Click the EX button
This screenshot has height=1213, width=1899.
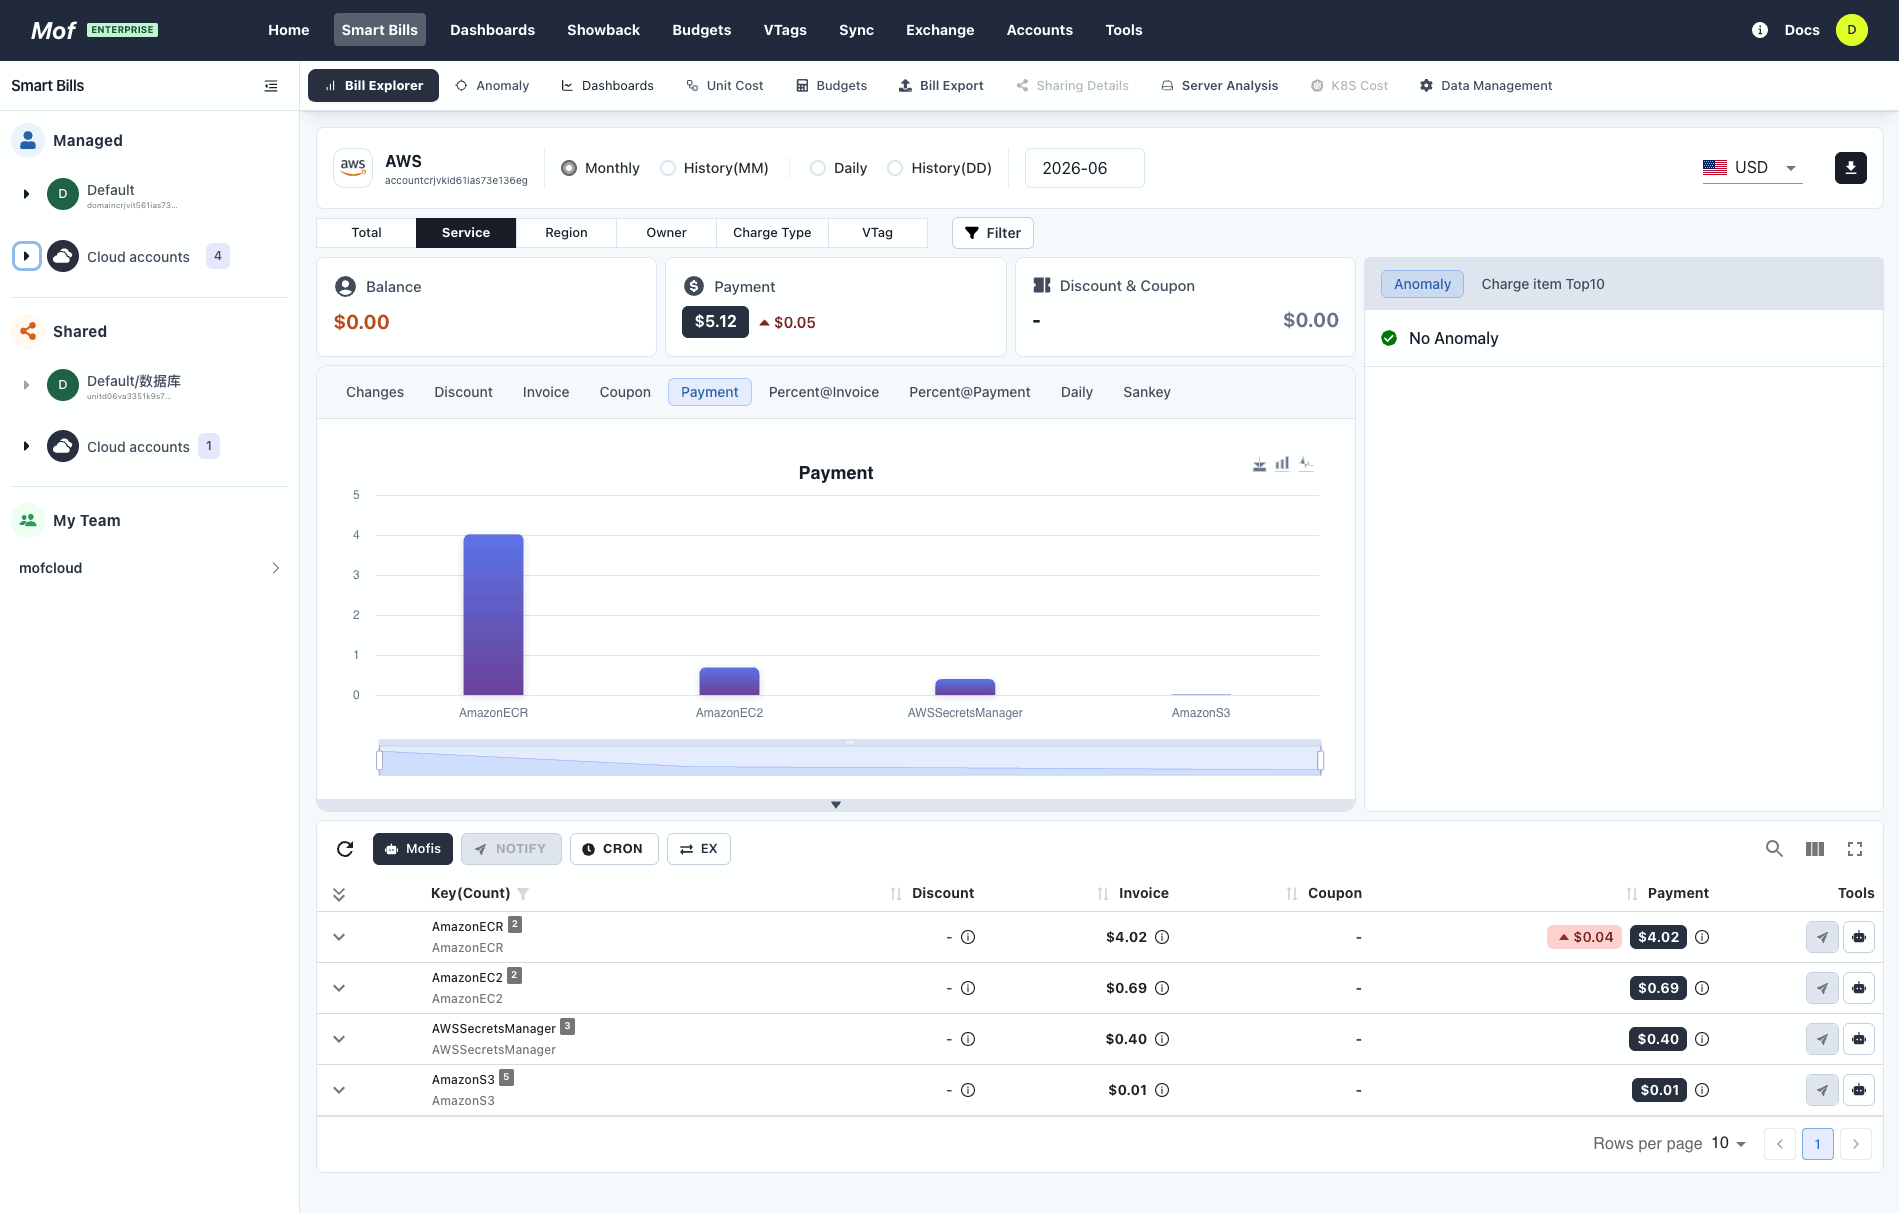(699, 849)
